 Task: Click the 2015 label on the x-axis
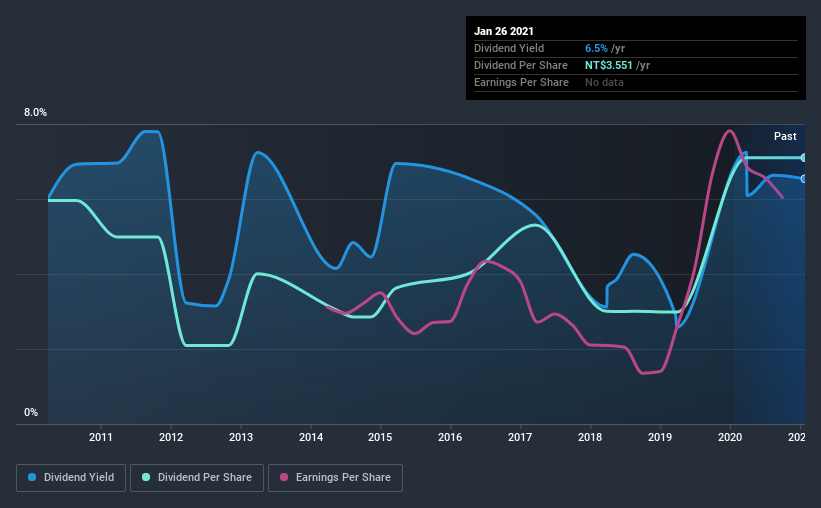380,437
